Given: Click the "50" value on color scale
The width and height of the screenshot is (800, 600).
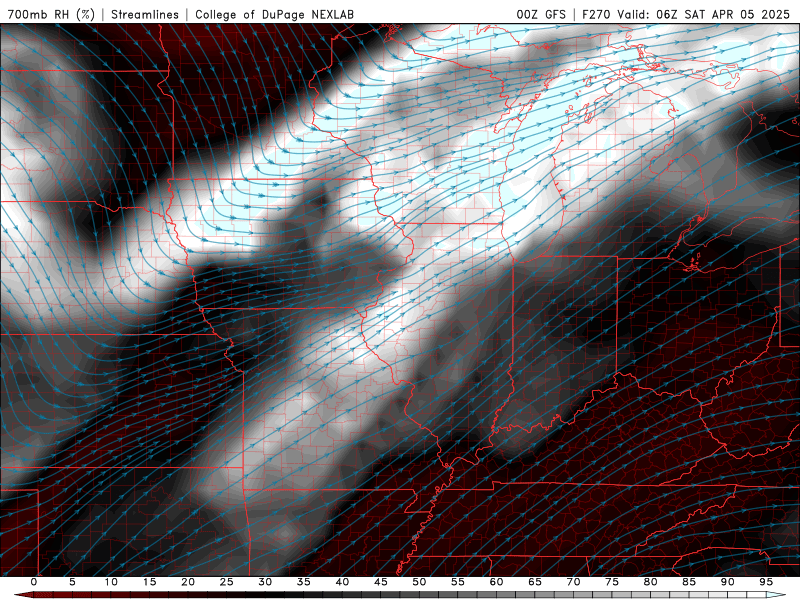Looking at the screenshot, I should point(419,582).
